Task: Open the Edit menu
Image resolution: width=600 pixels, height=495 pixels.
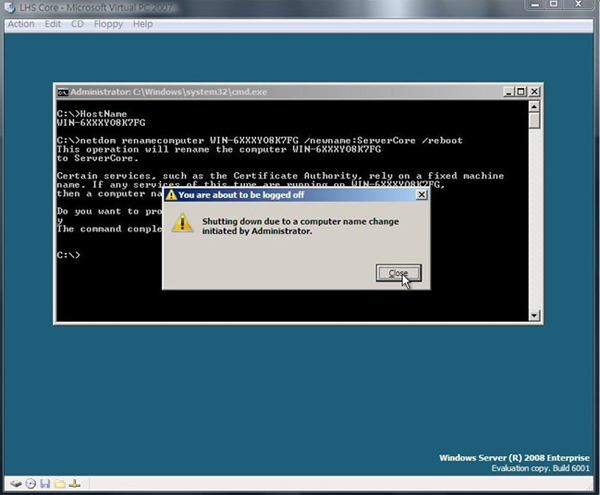Action: 52,23
